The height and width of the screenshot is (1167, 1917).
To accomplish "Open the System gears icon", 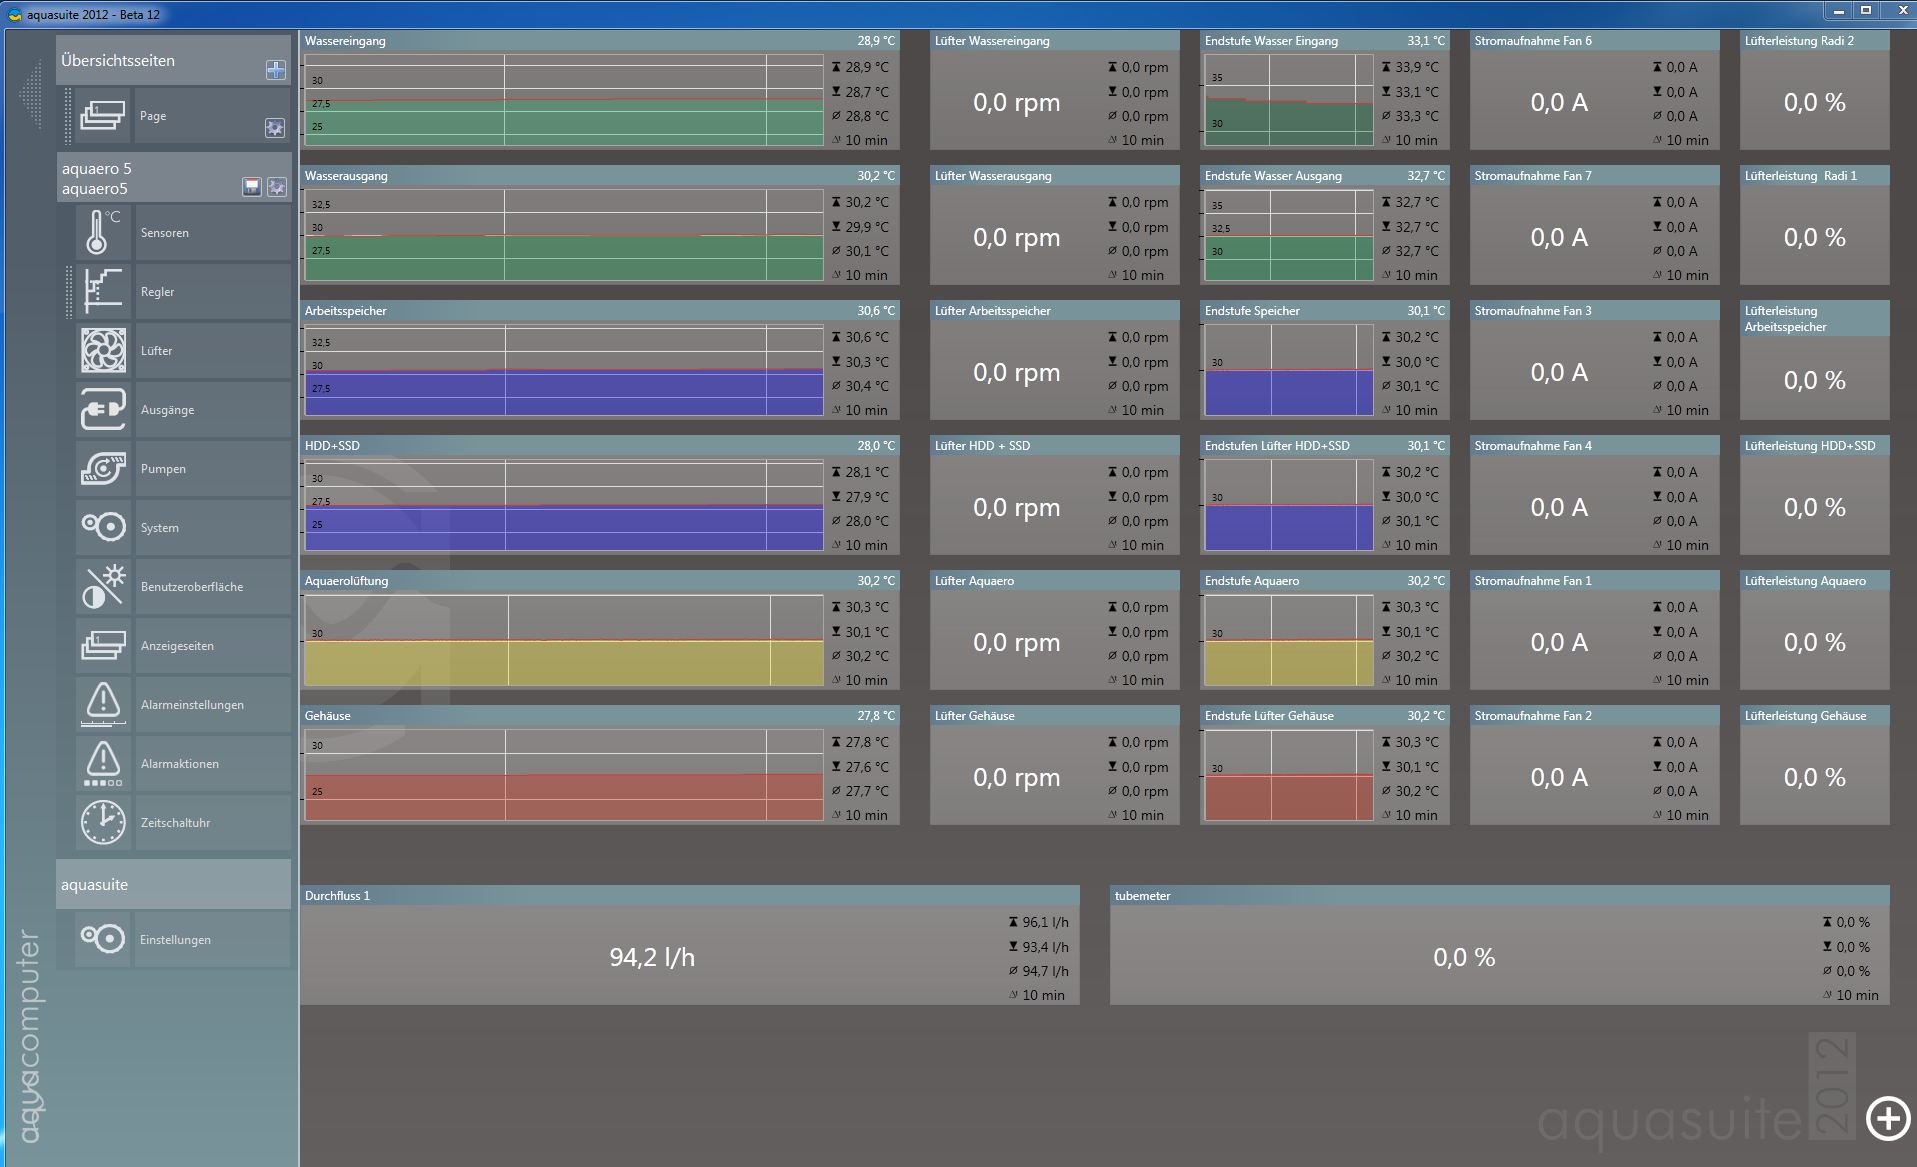I will coord(103,528).
